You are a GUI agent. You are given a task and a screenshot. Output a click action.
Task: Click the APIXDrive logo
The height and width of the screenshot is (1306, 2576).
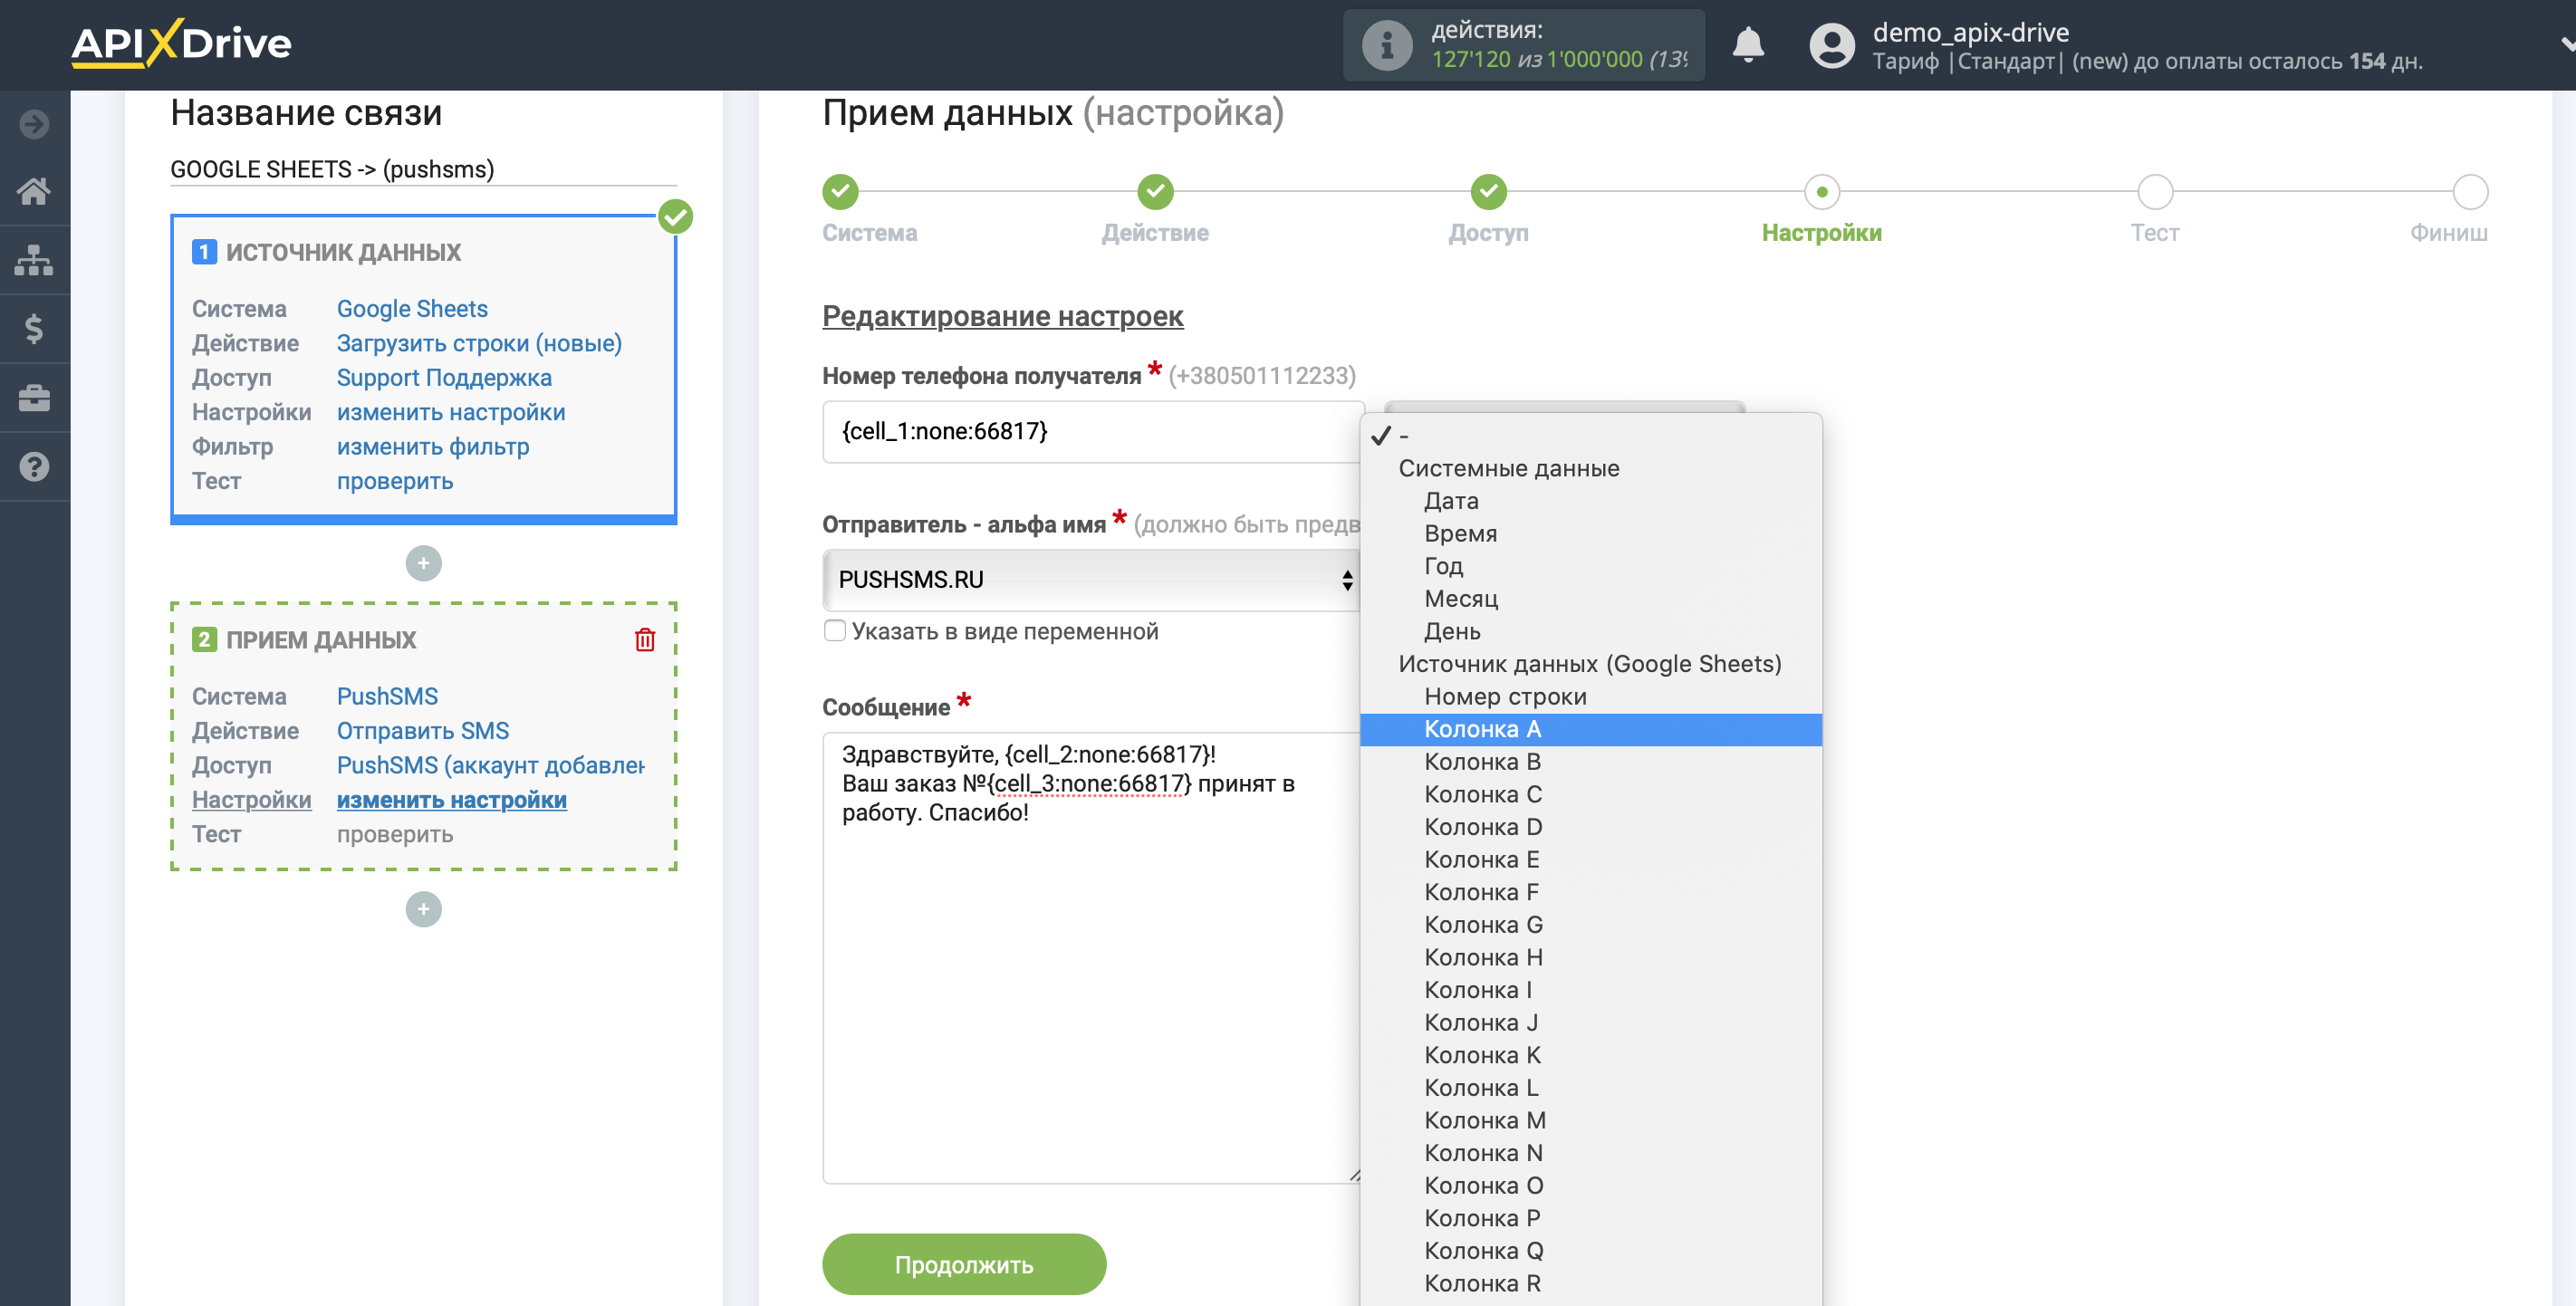[181, 43]
